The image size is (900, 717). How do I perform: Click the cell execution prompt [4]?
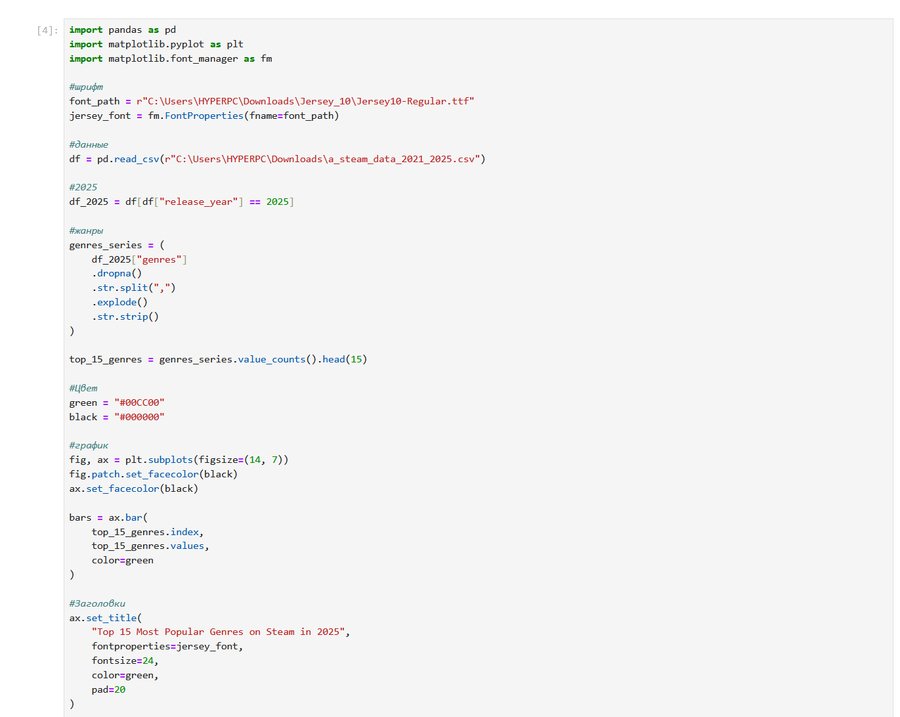[x=47, y=30]
